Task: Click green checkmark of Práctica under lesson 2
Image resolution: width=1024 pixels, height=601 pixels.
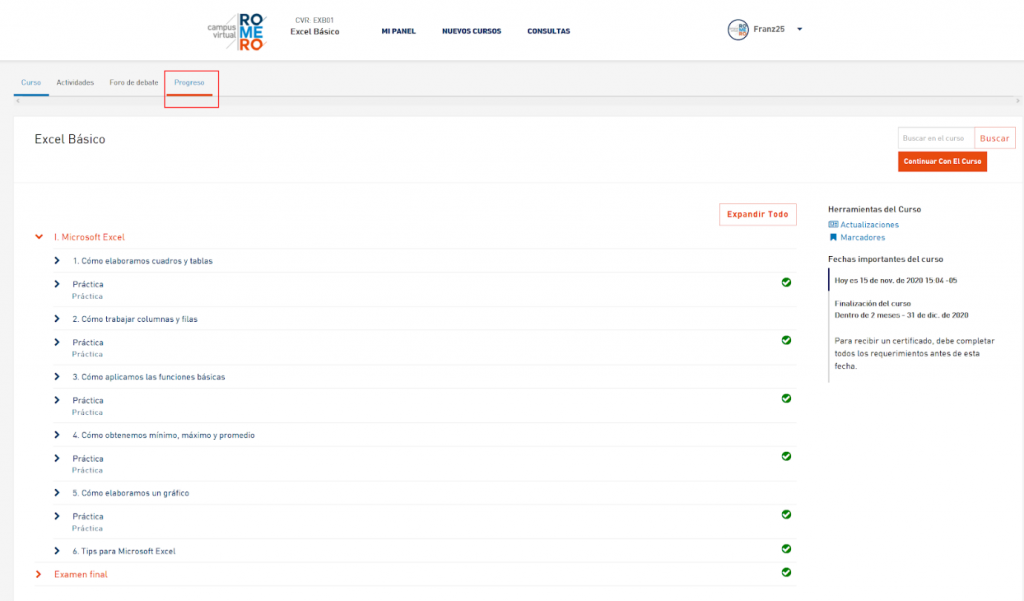Action: point(786,340)
